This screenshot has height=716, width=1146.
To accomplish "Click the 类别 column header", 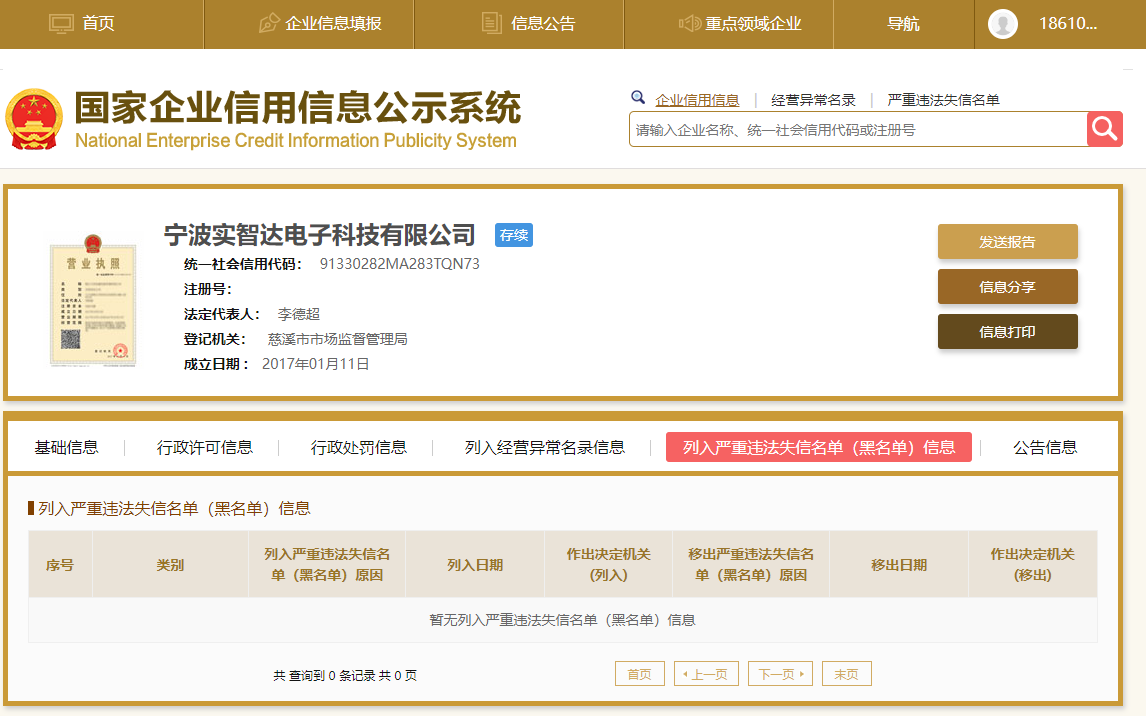I will (170, 565).
